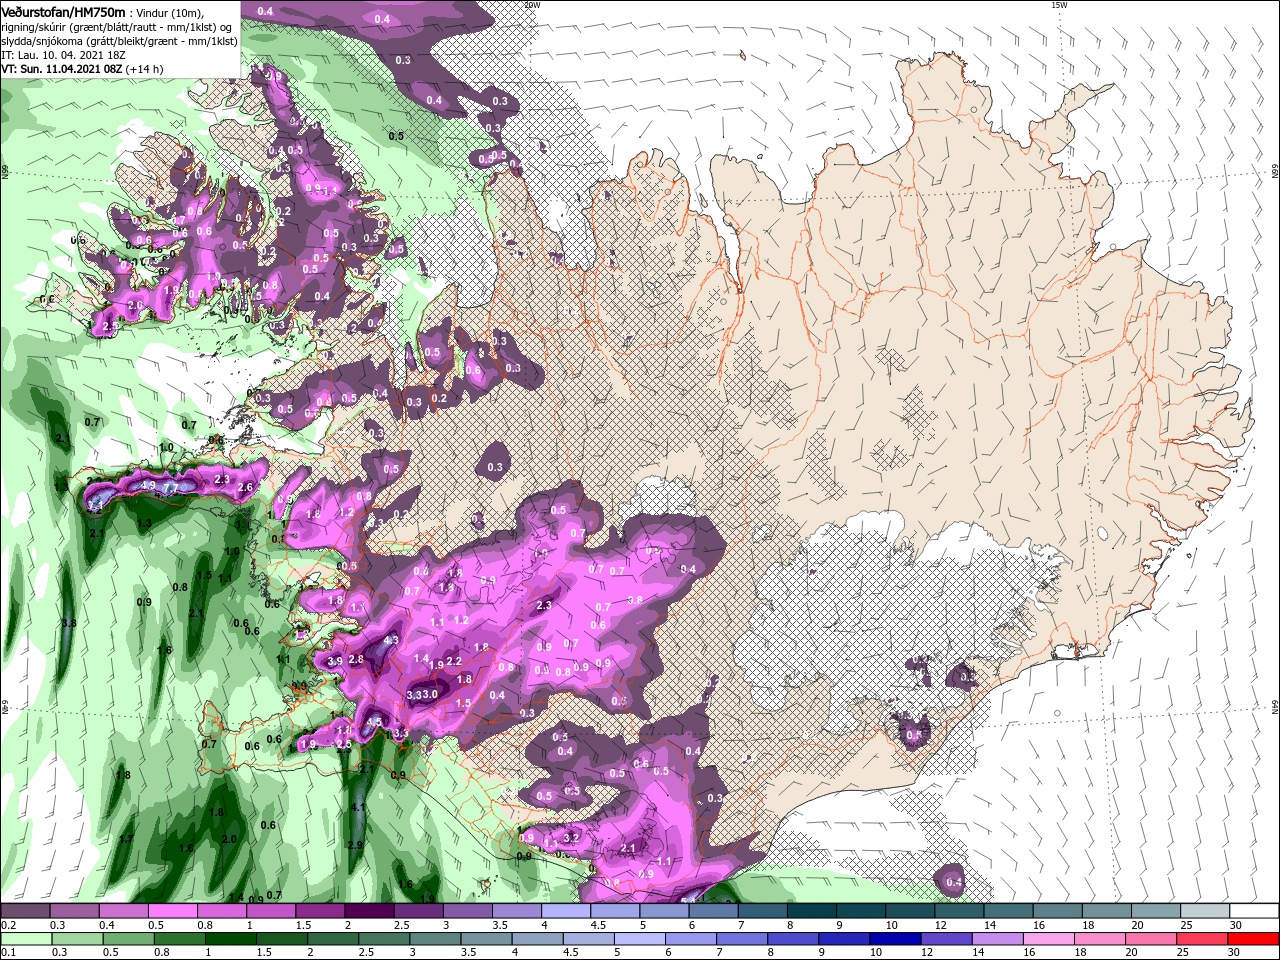Pick the pale grey 25 snow swatch

[x=1205, y=911]
